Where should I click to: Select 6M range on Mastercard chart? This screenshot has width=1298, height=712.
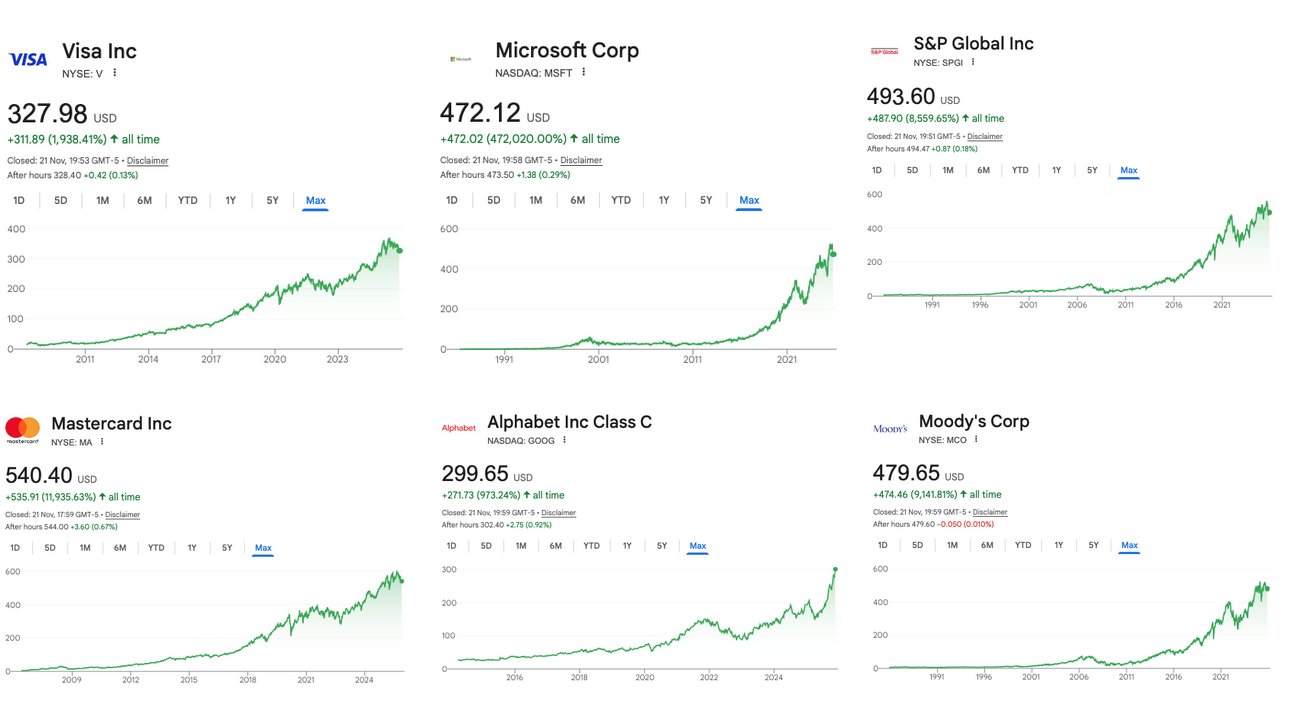[120, 547]
